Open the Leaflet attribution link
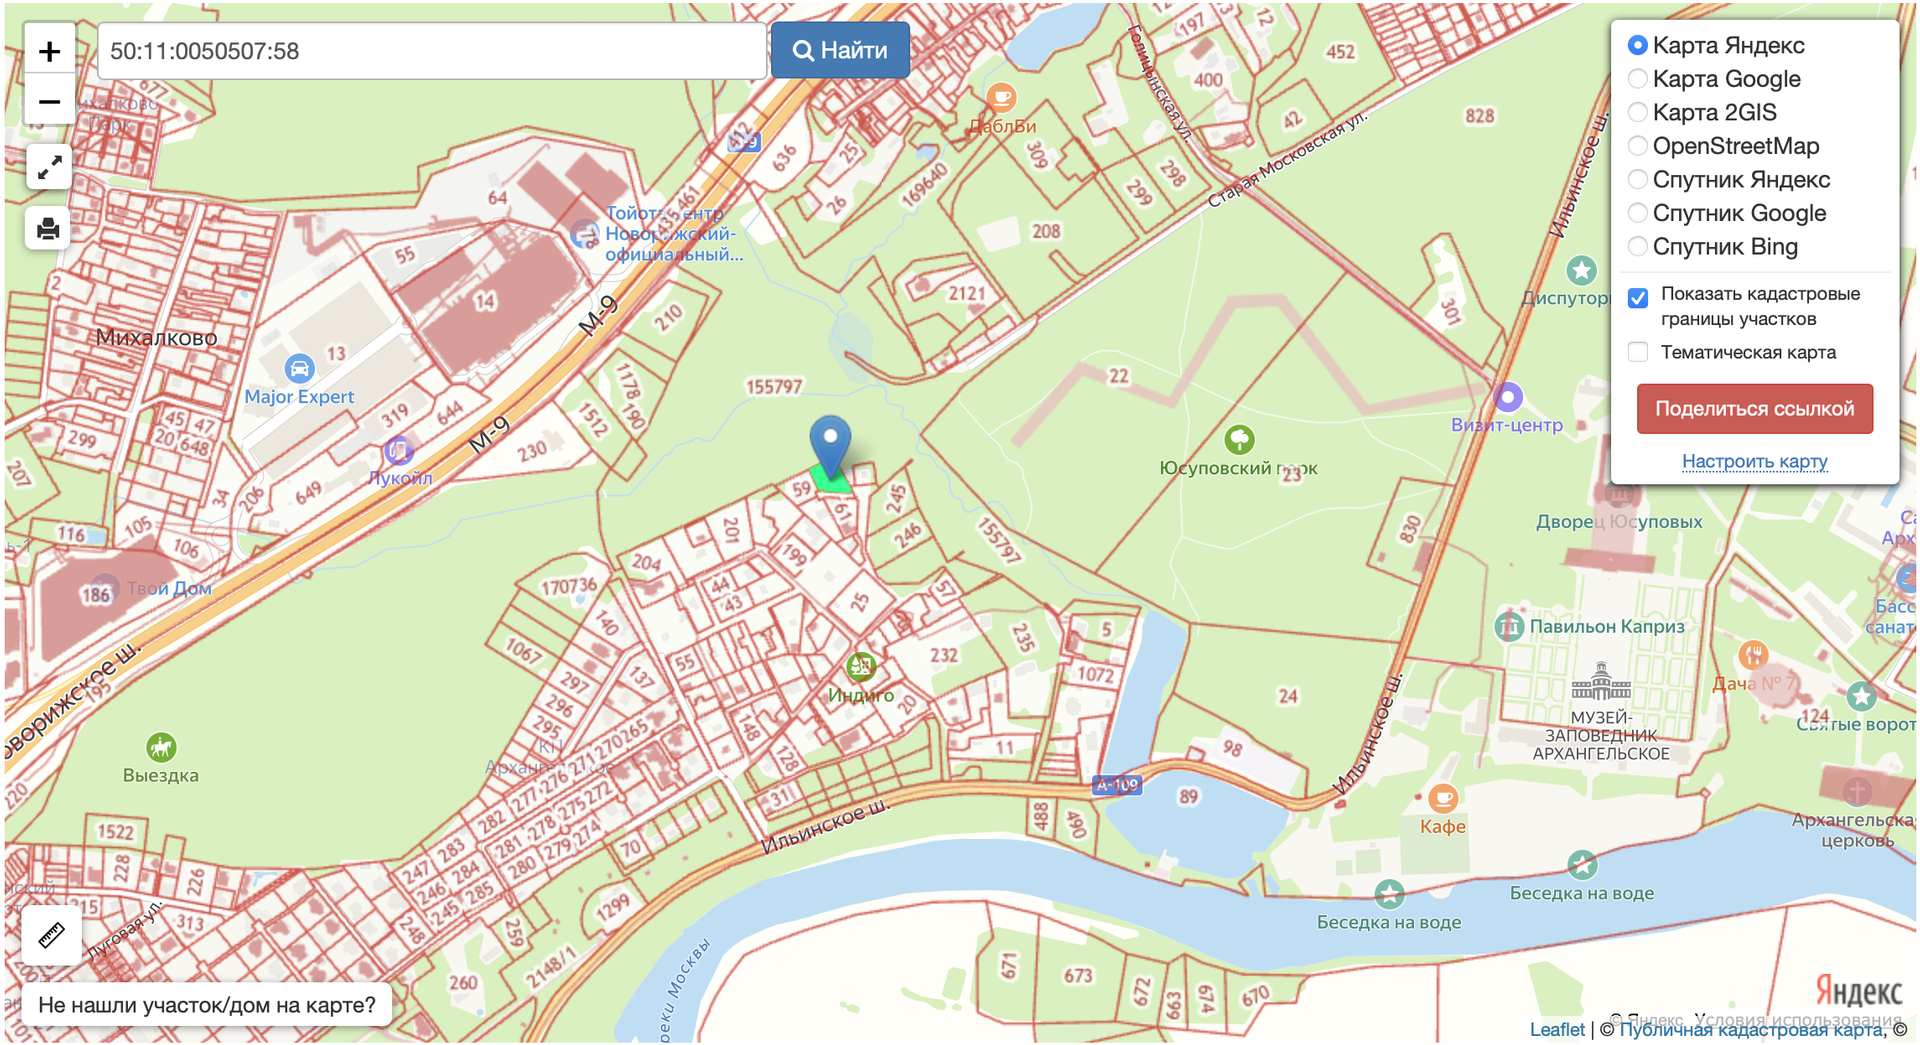The height and width of the screenshot is (1045, 1920). (x=1557, y=1029)
